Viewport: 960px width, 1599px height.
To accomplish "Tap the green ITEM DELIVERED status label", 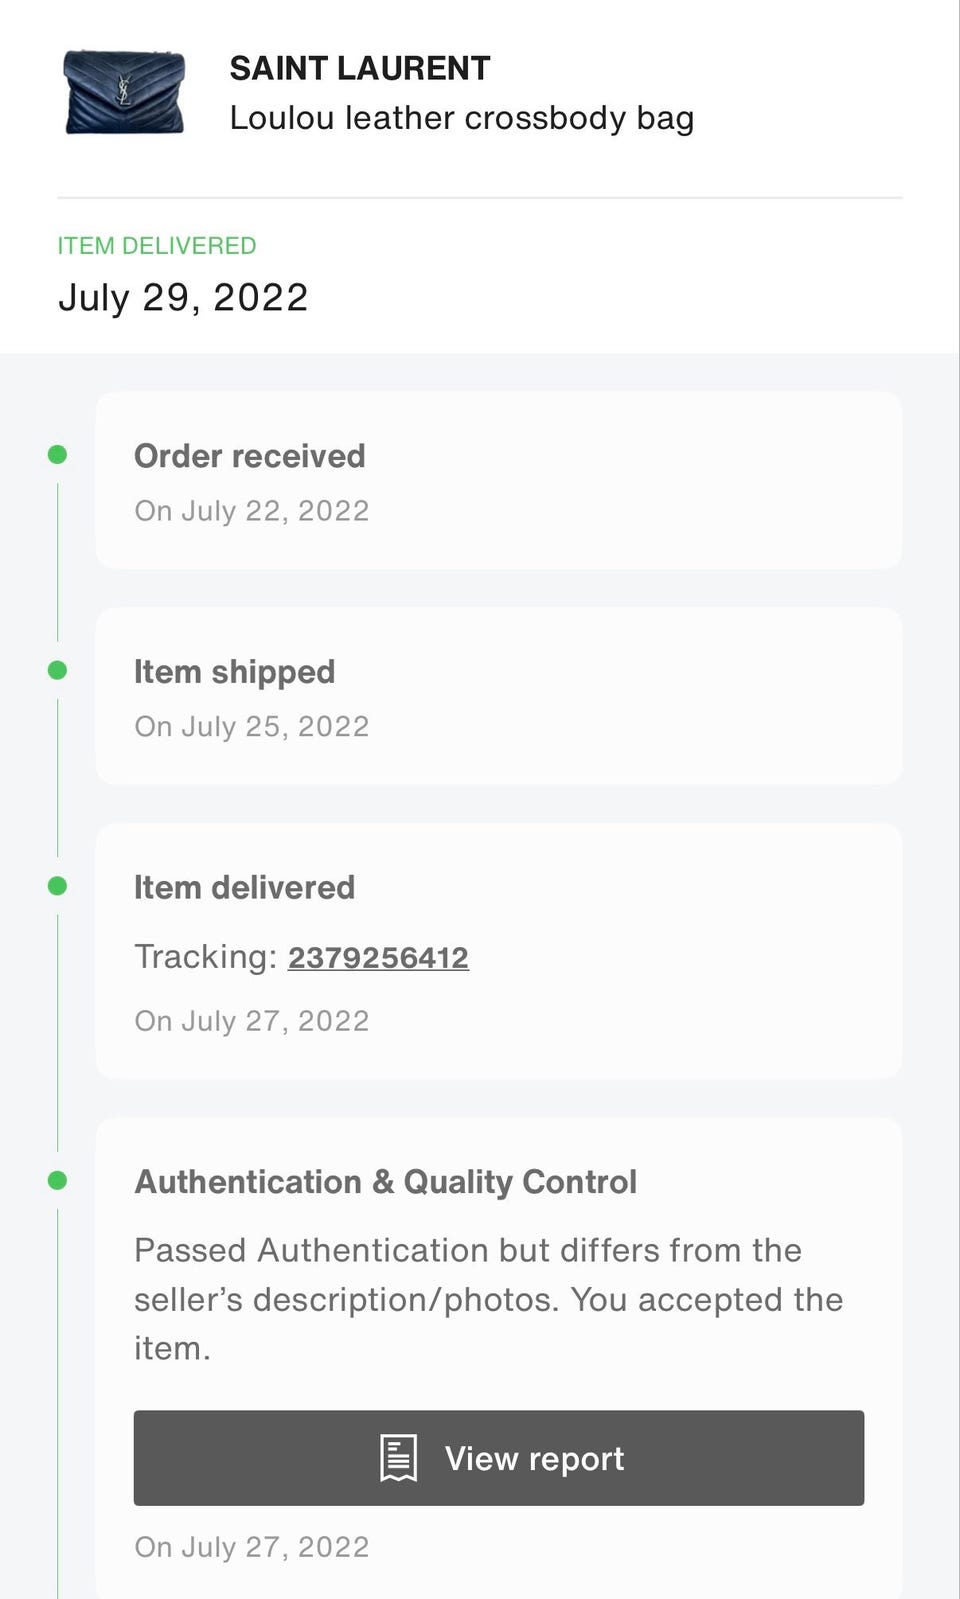I will [x=157, y=246].
